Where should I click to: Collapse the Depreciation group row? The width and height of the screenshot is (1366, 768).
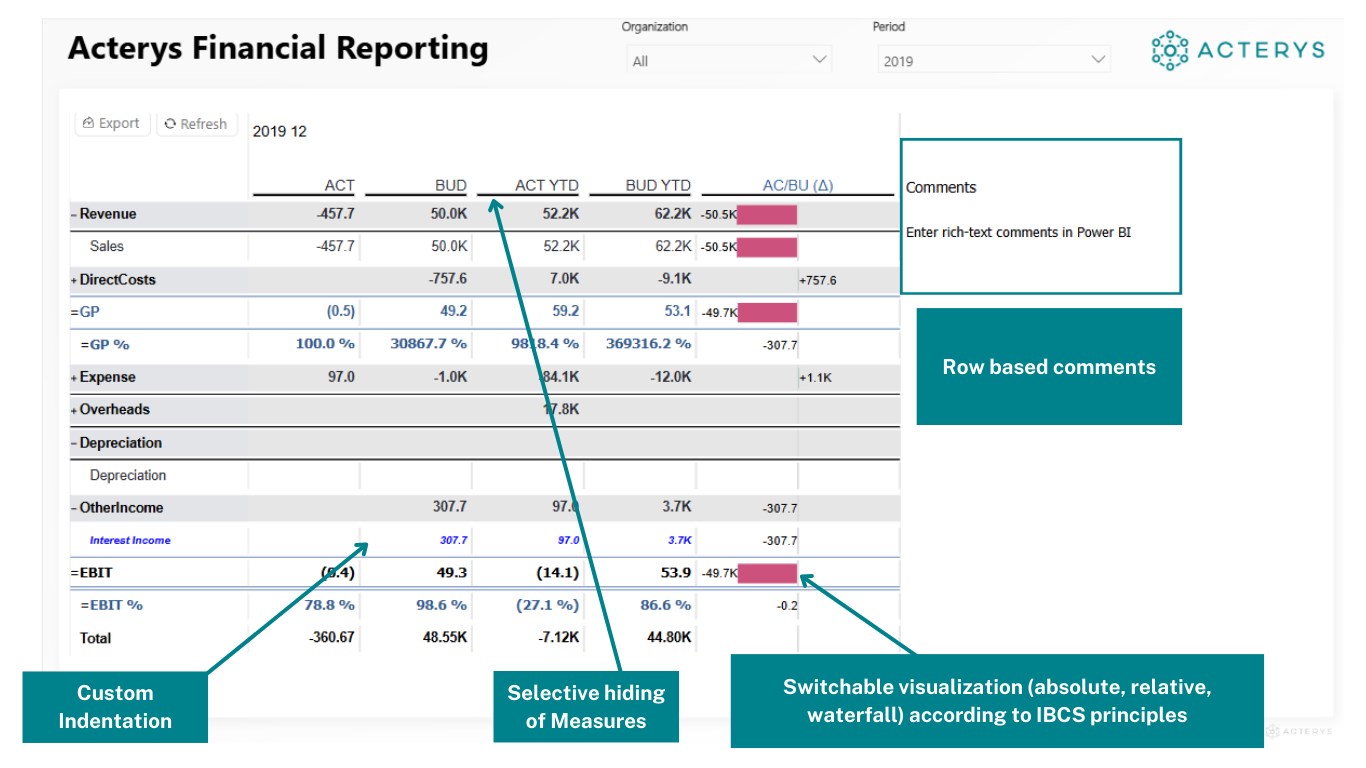(74, 443)
